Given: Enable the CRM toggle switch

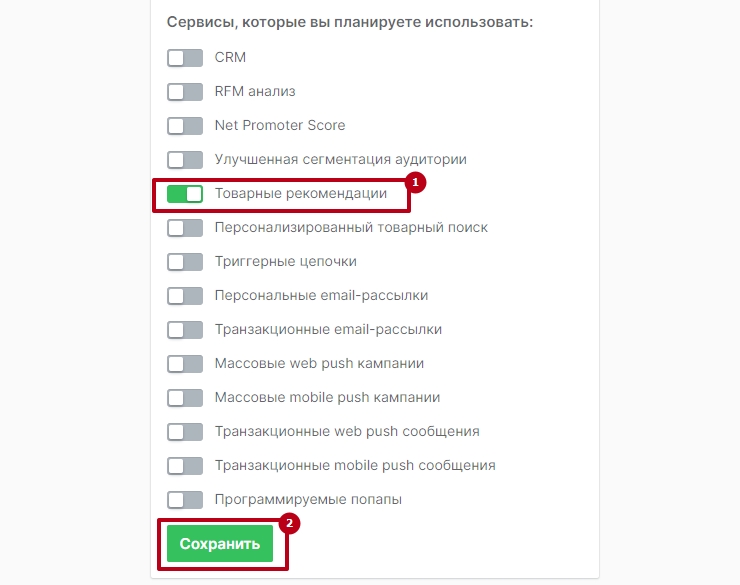Looking at the screenshot, I should 185,58.
